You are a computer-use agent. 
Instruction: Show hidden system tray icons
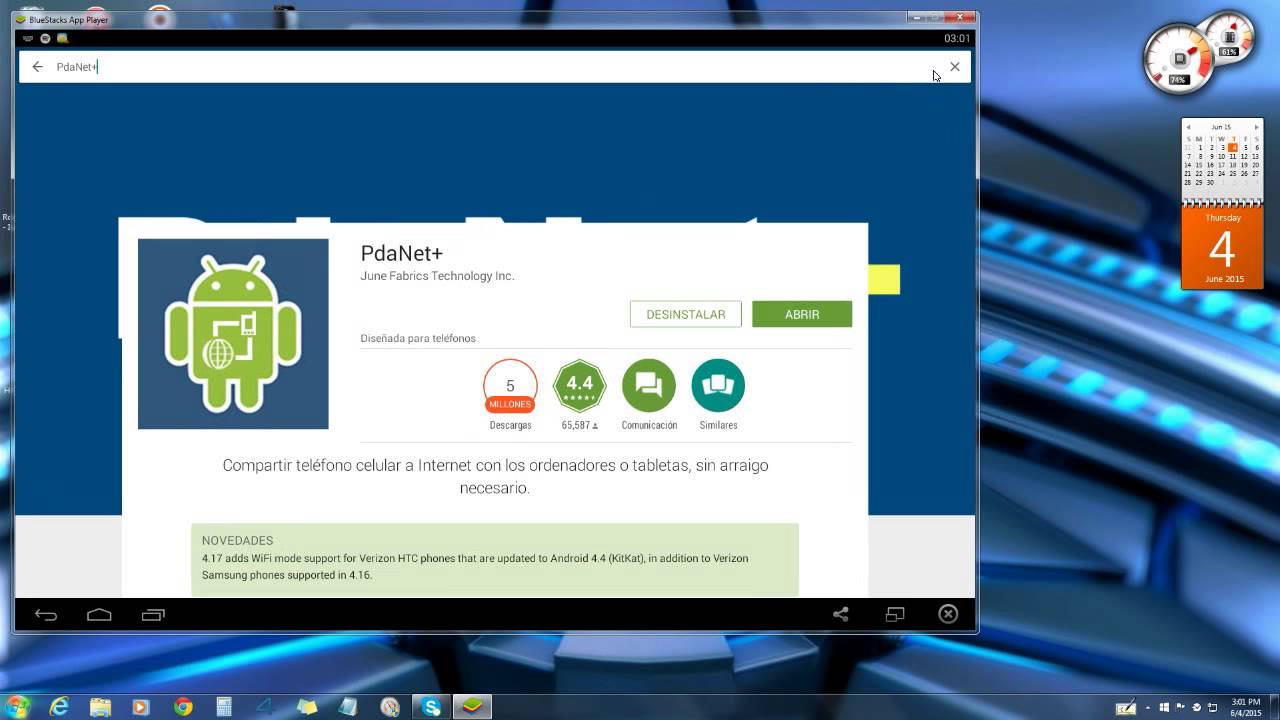point(1149,707)
